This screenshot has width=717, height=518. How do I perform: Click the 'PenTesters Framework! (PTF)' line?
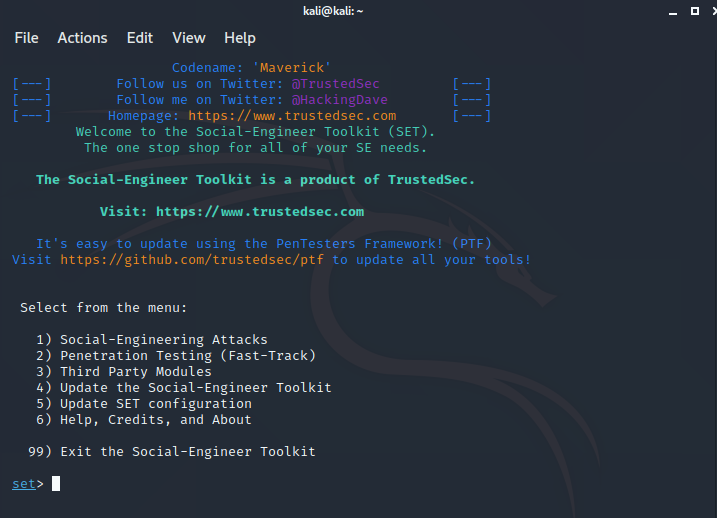[264, 244]
